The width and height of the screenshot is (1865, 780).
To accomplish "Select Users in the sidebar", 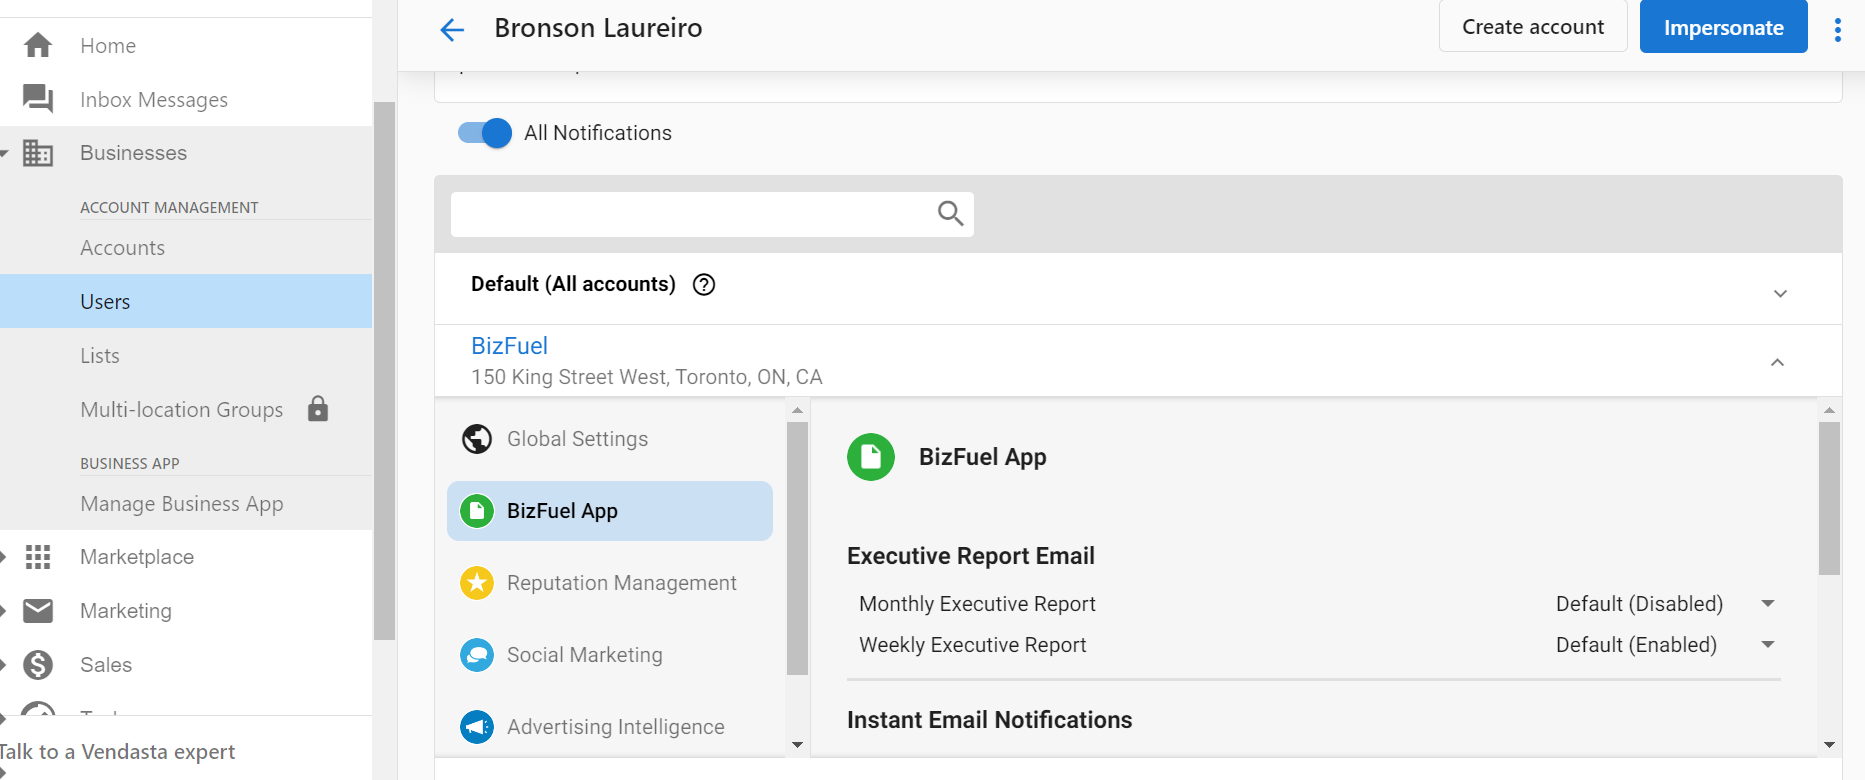I will coord(186,301).
